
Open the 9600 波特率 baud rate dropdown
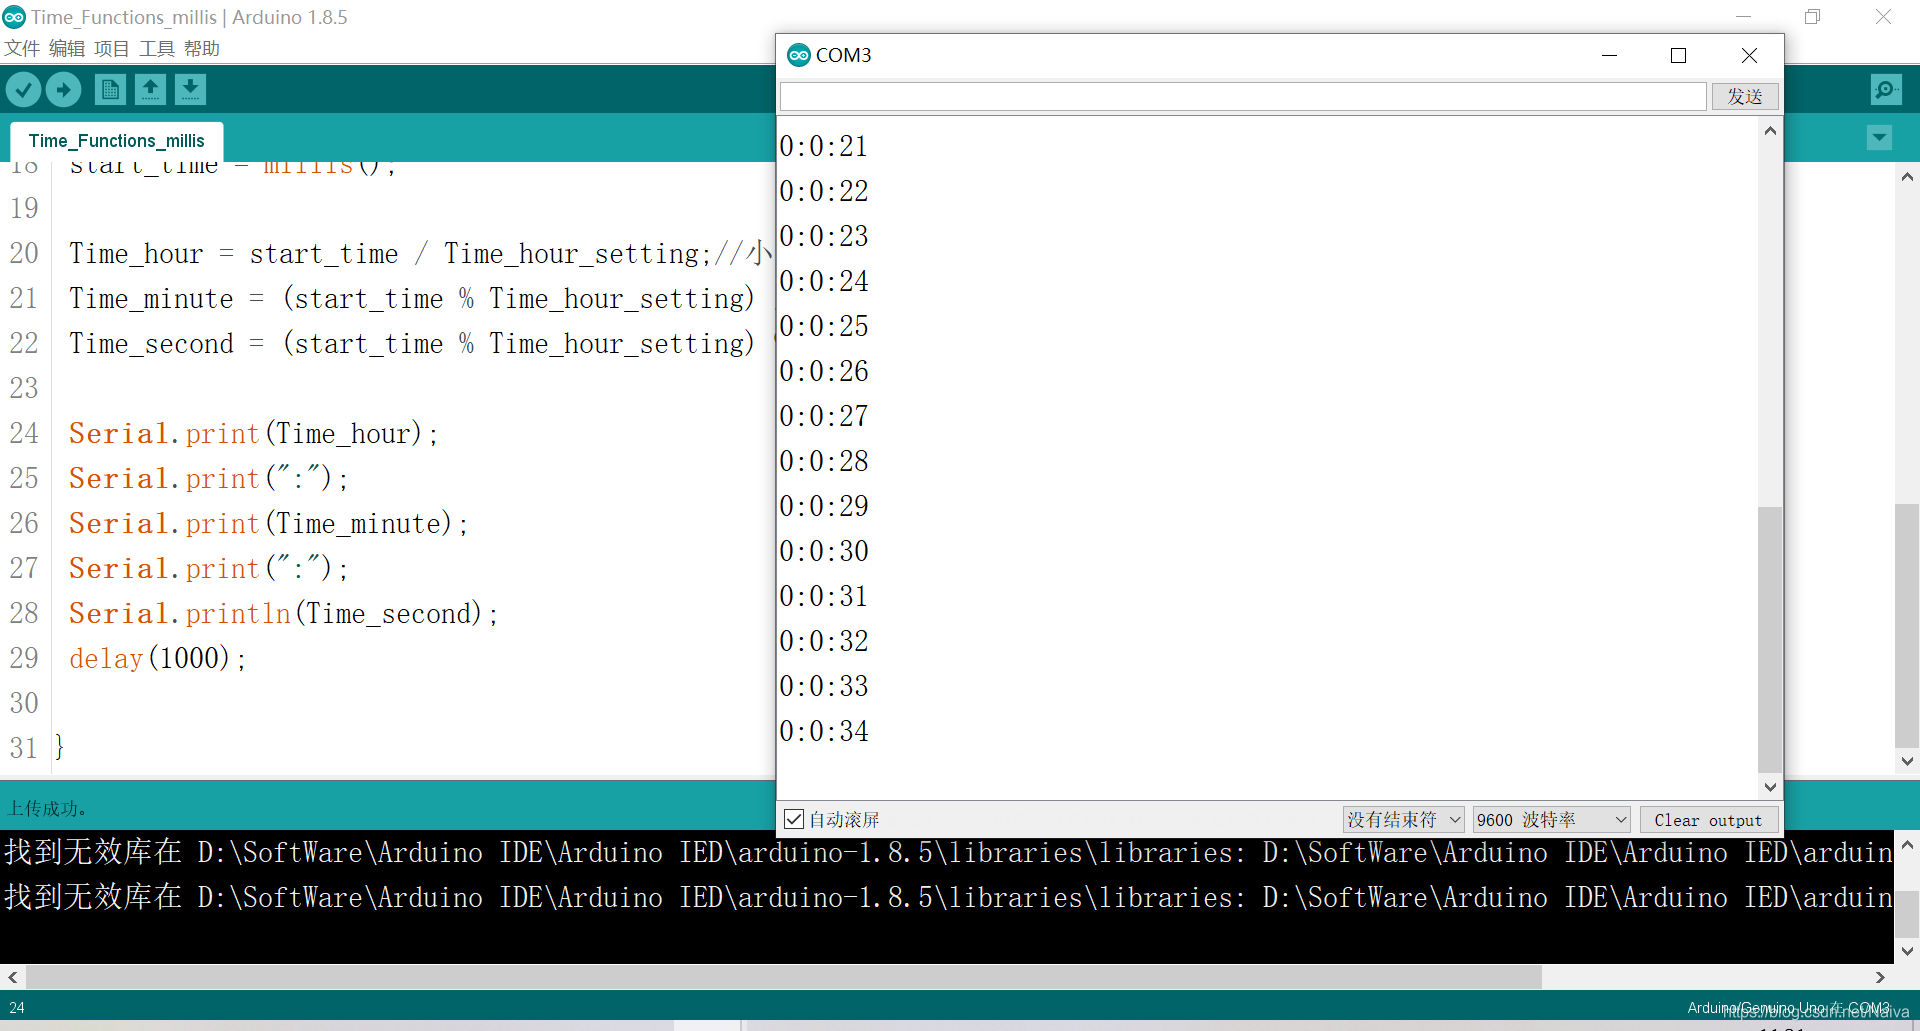[1549, 819]
